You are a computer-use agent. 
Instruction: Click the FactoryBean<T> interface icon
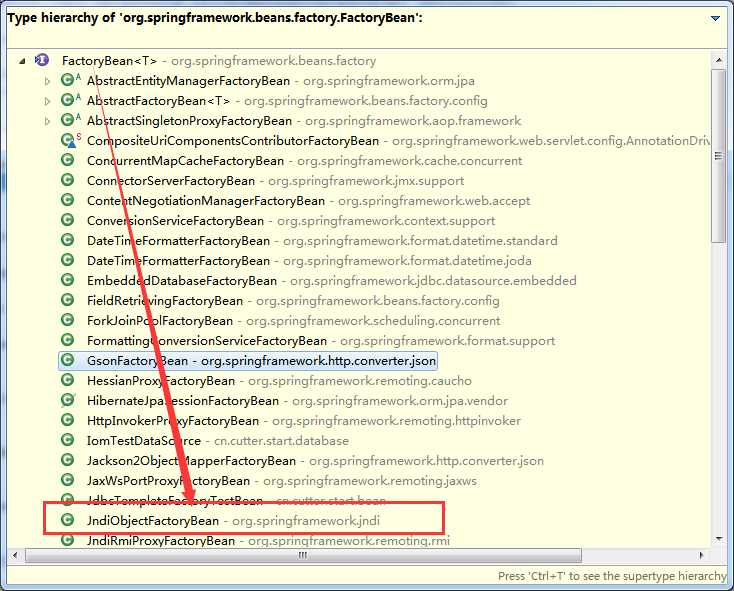point(42,60)
